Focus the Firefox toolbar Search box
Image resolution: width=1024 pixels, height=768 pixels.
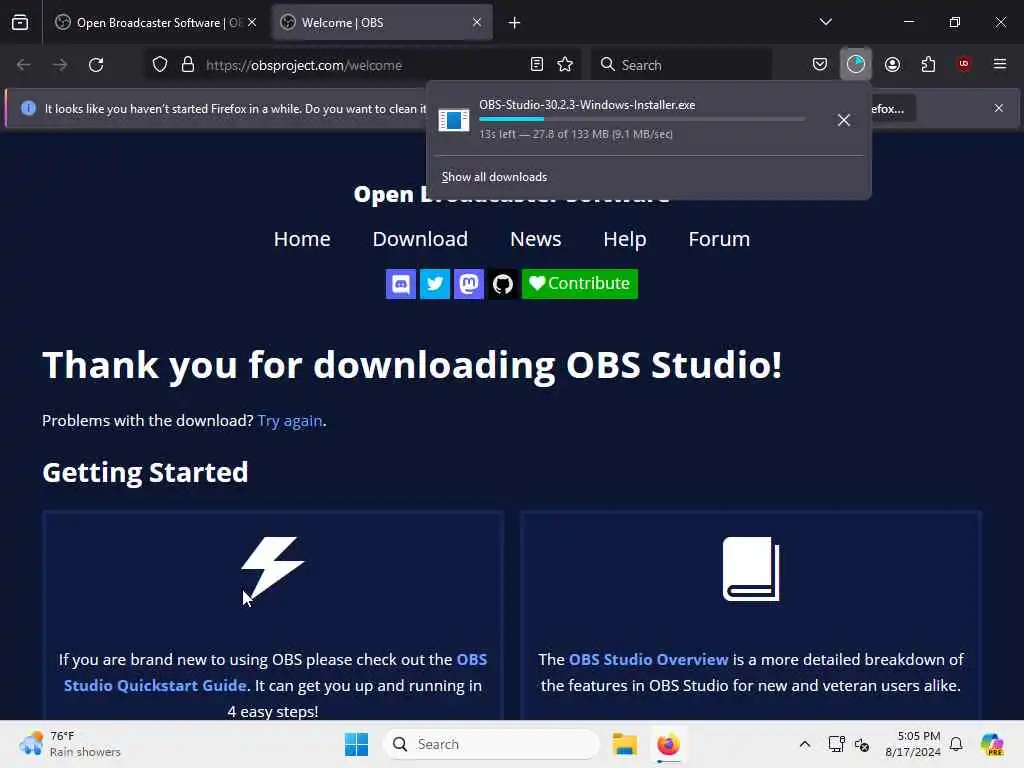pos(681,65)
